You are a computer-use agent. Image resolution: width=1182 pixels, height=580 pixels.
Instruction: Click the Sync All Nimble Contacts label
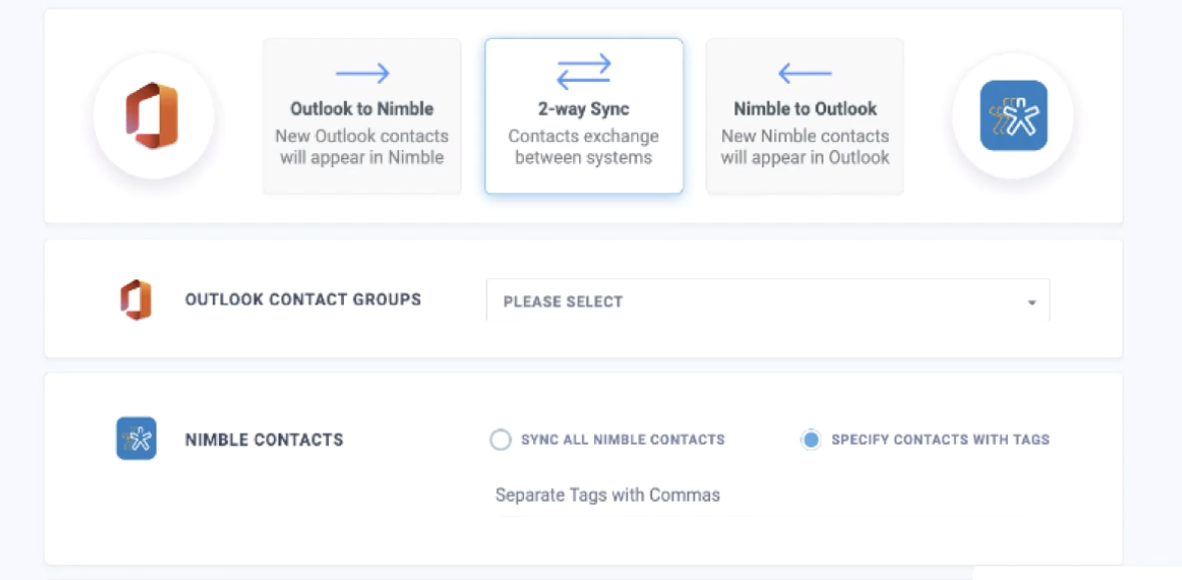(622, 440)
